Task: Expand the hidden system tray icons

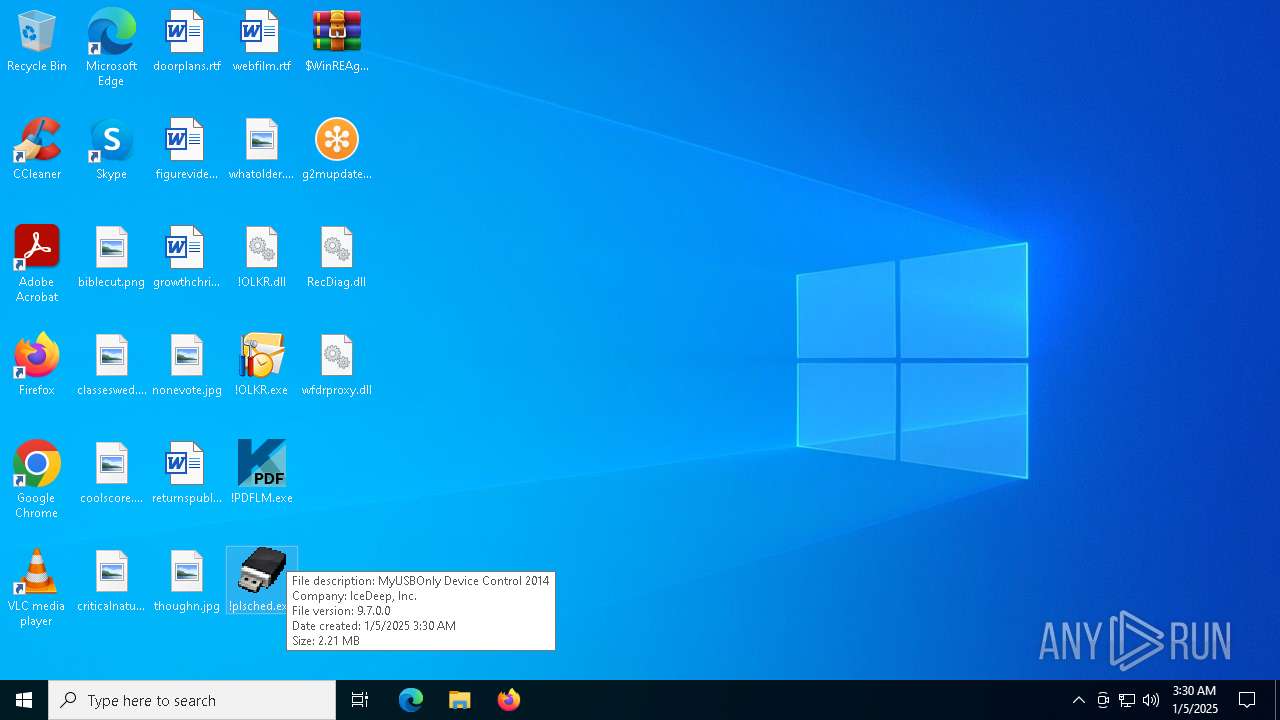Action: [1078, 700]
